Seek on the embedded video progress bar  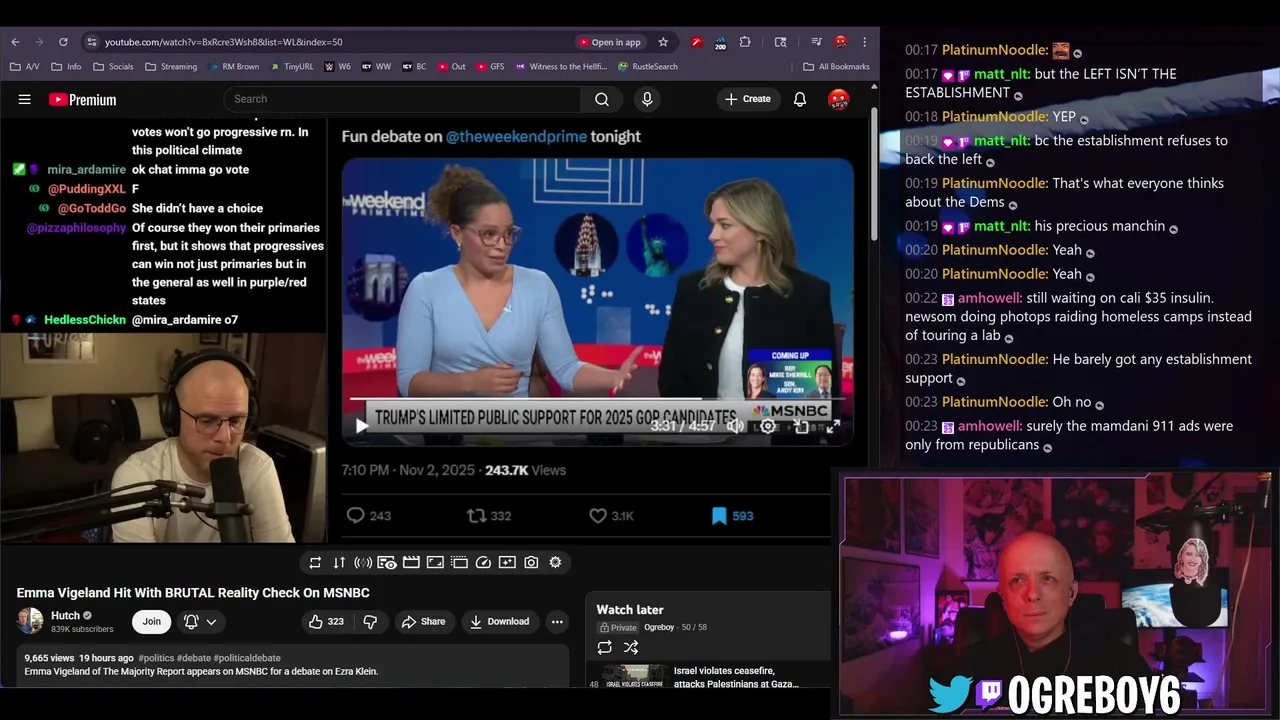(x=597, y=399)
